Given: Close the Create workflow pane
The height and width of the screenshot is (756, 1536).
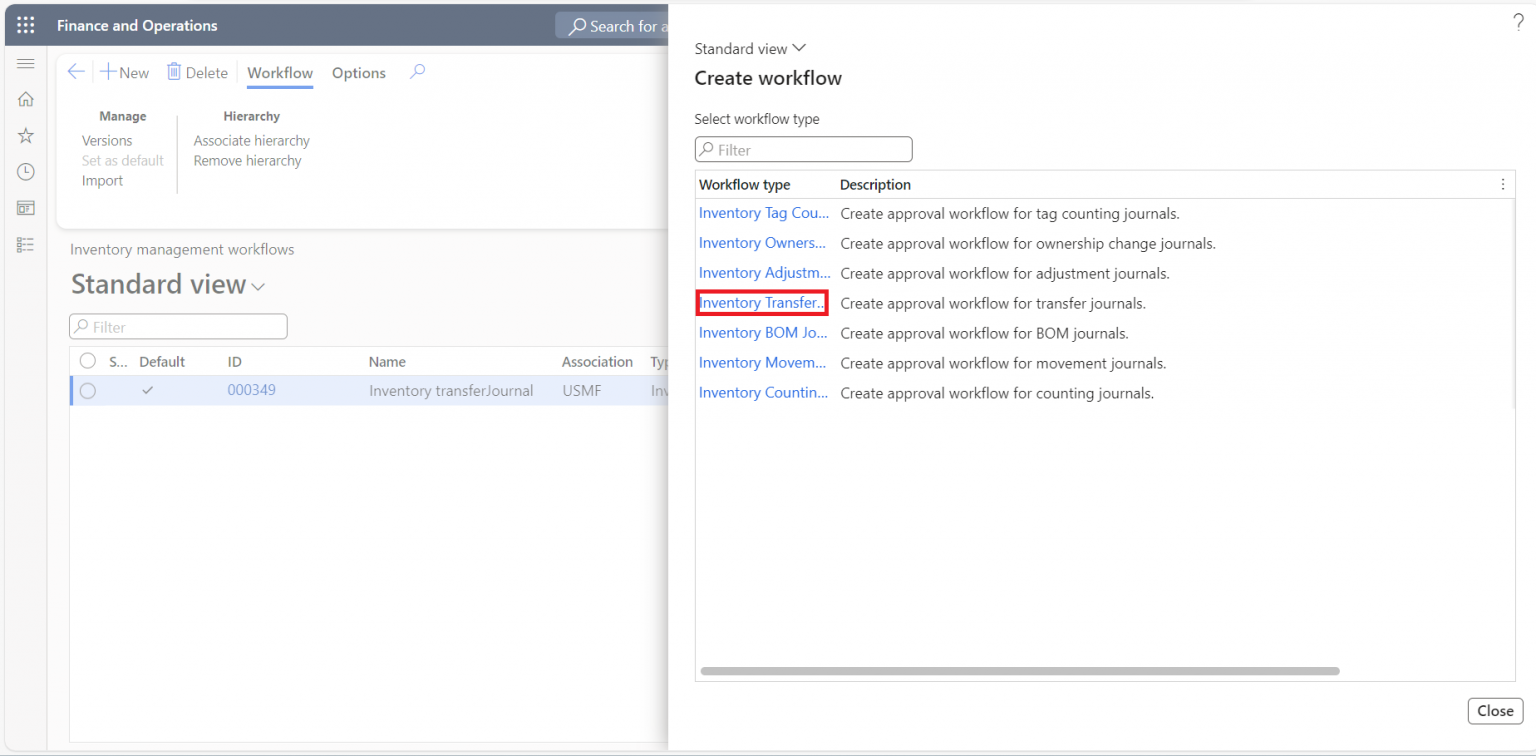Looking at the screenshot, I should 1495,711.
